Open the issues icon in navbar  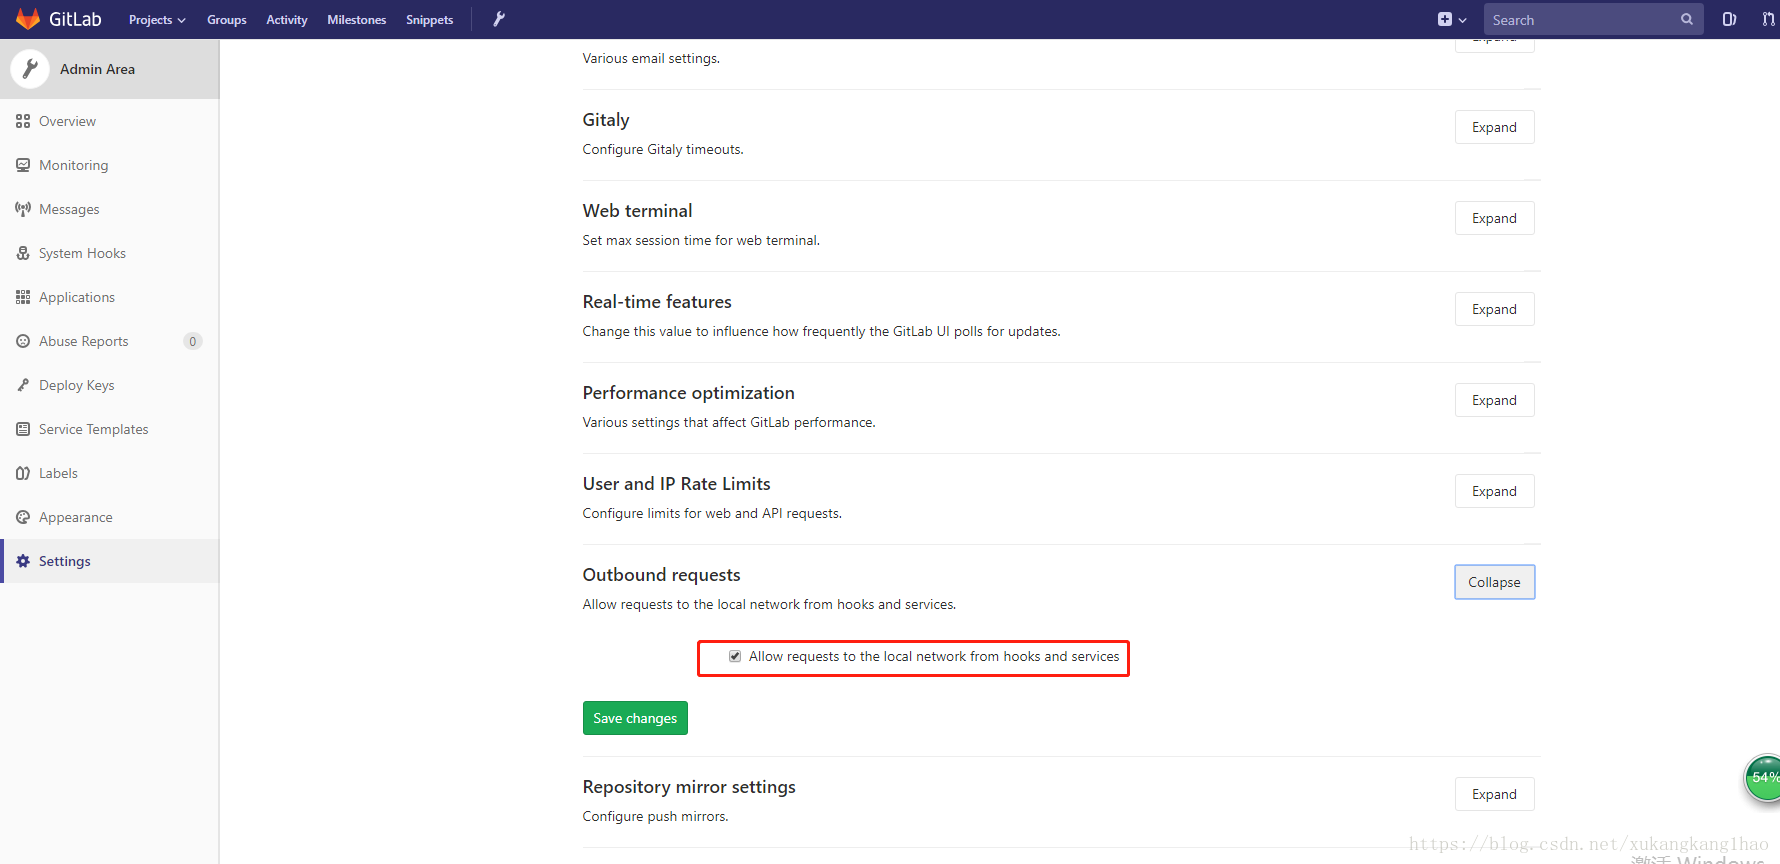(x=1729, y=19)
